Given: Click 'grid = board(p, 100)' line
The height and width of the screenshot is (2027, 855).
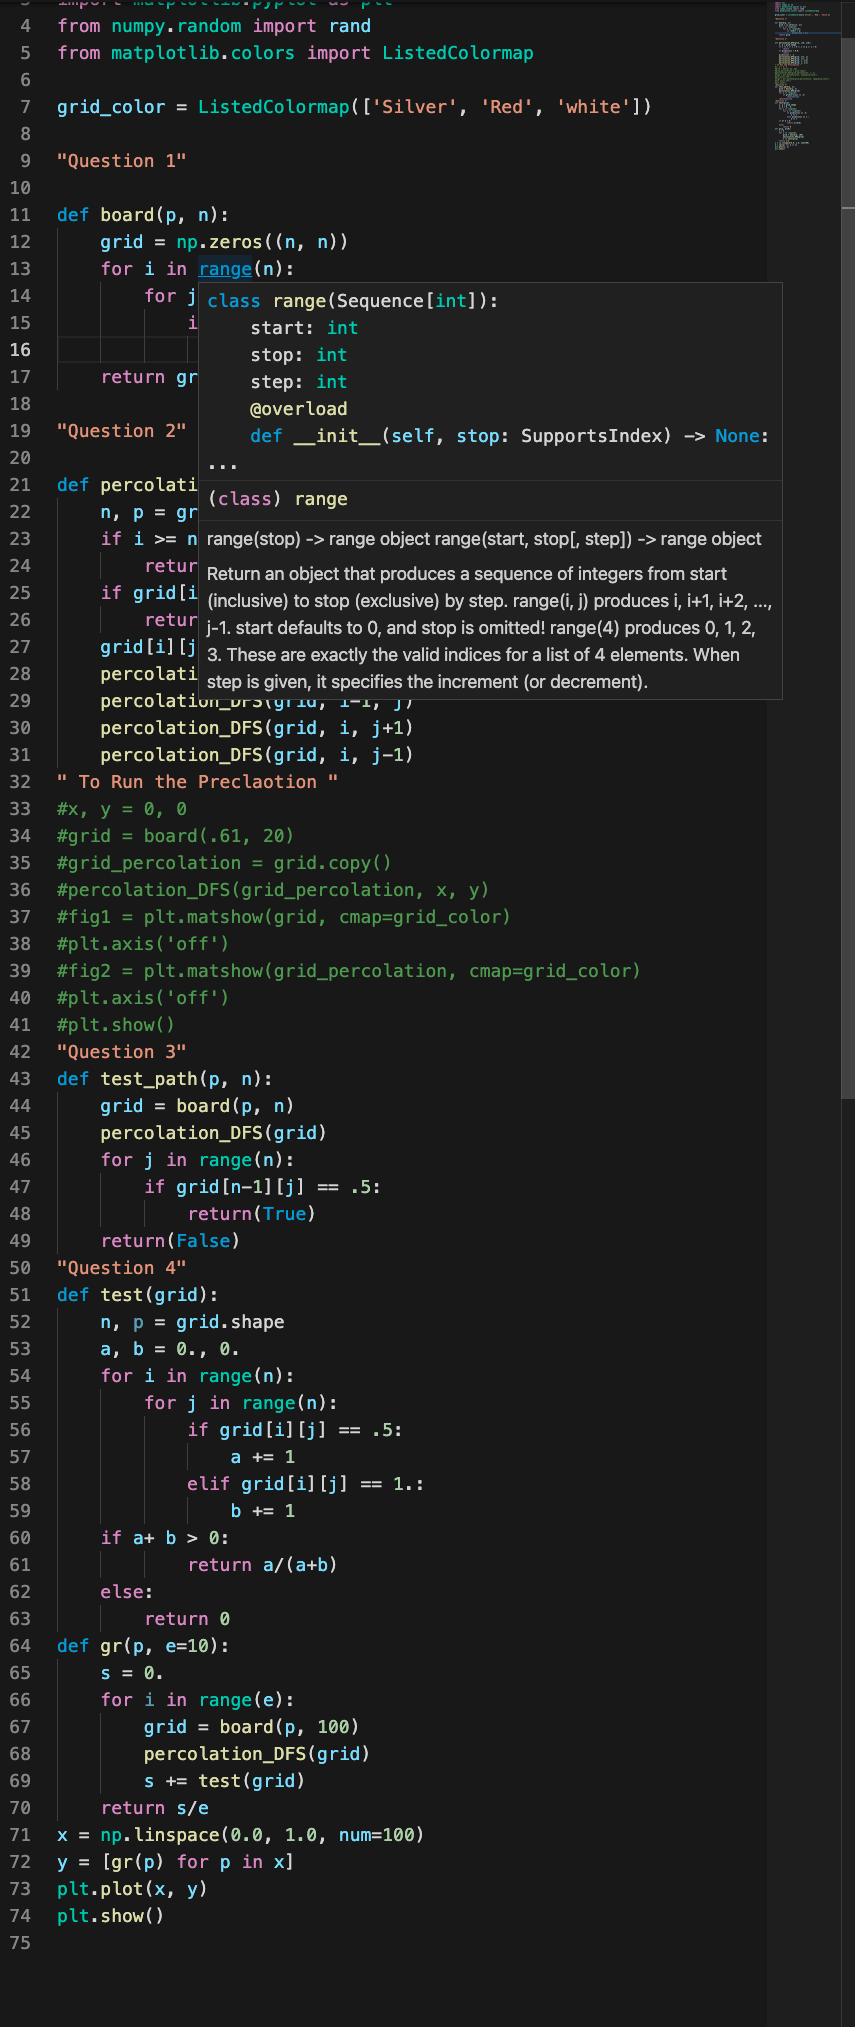Looking at the screenshot, I should click(x=252, y=1727).
